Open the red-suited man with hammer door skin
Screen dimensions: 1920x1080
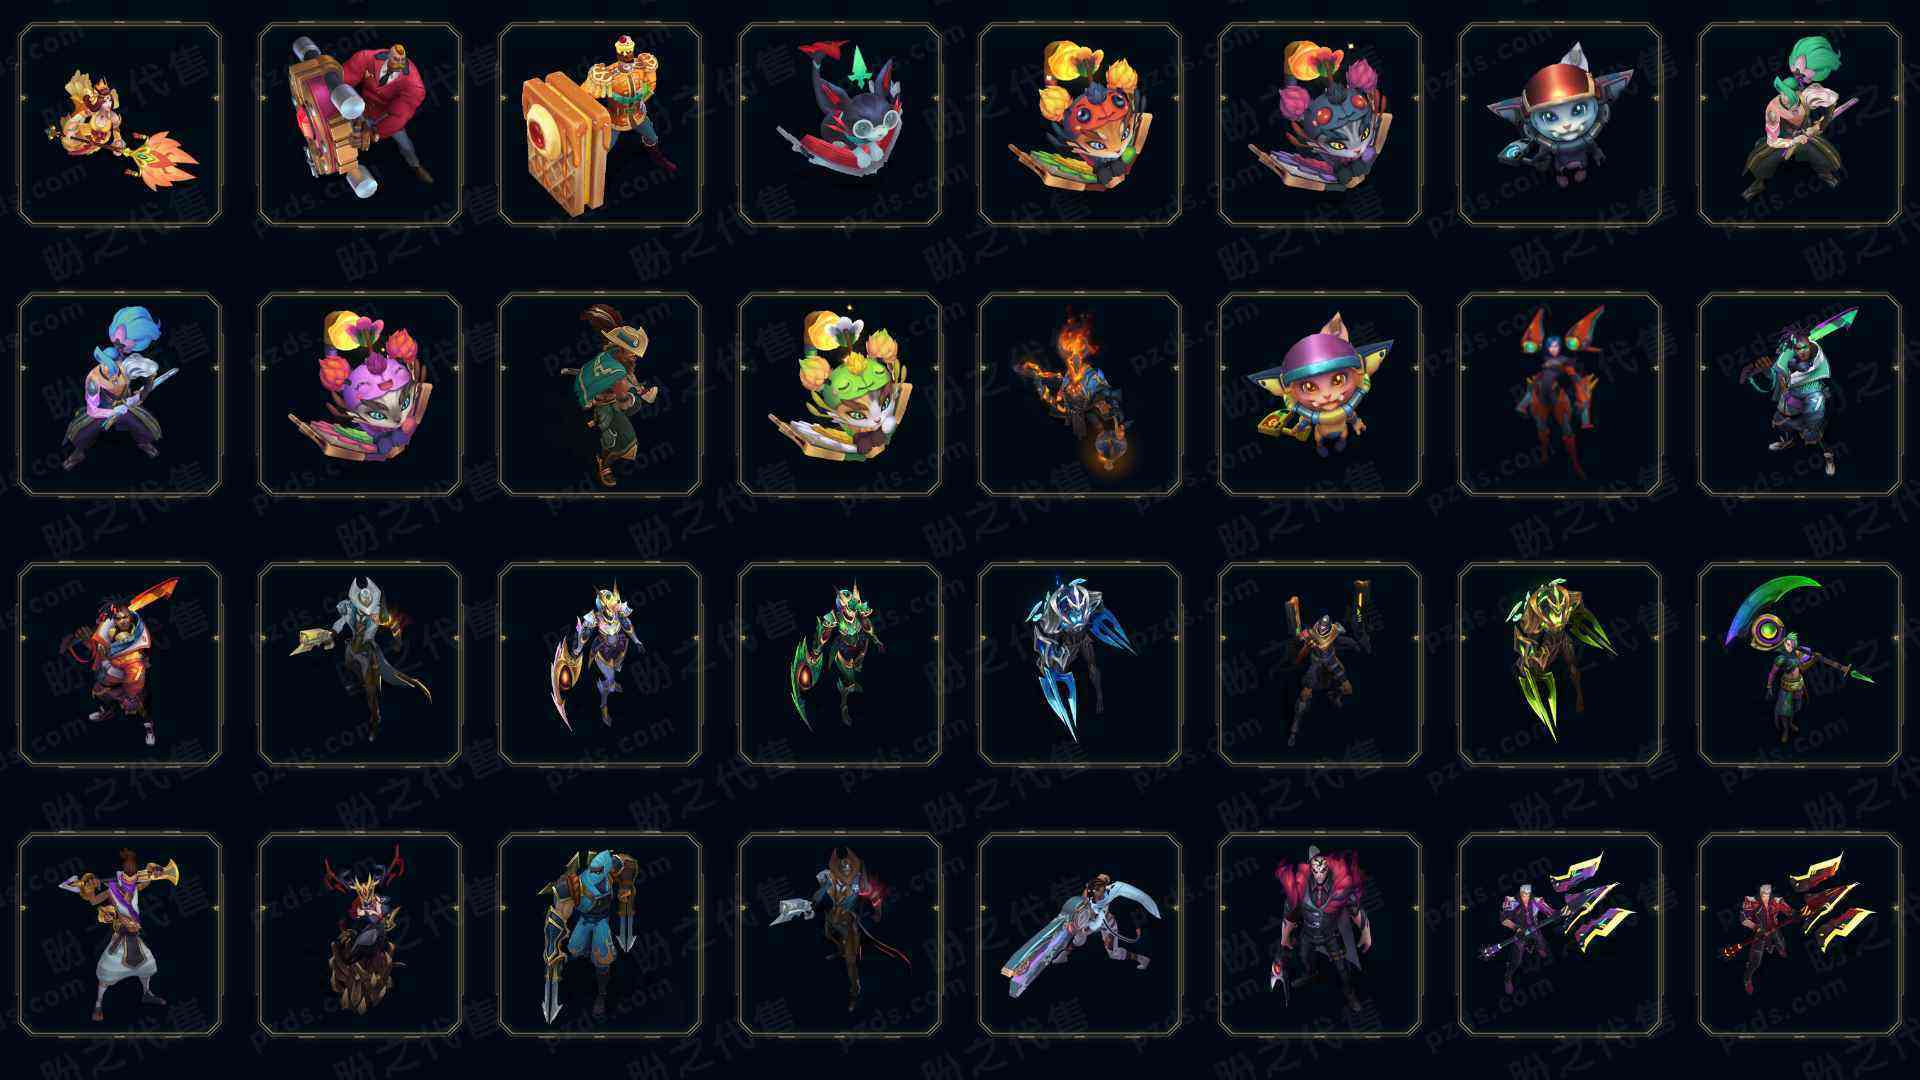[x=360, y=124]
